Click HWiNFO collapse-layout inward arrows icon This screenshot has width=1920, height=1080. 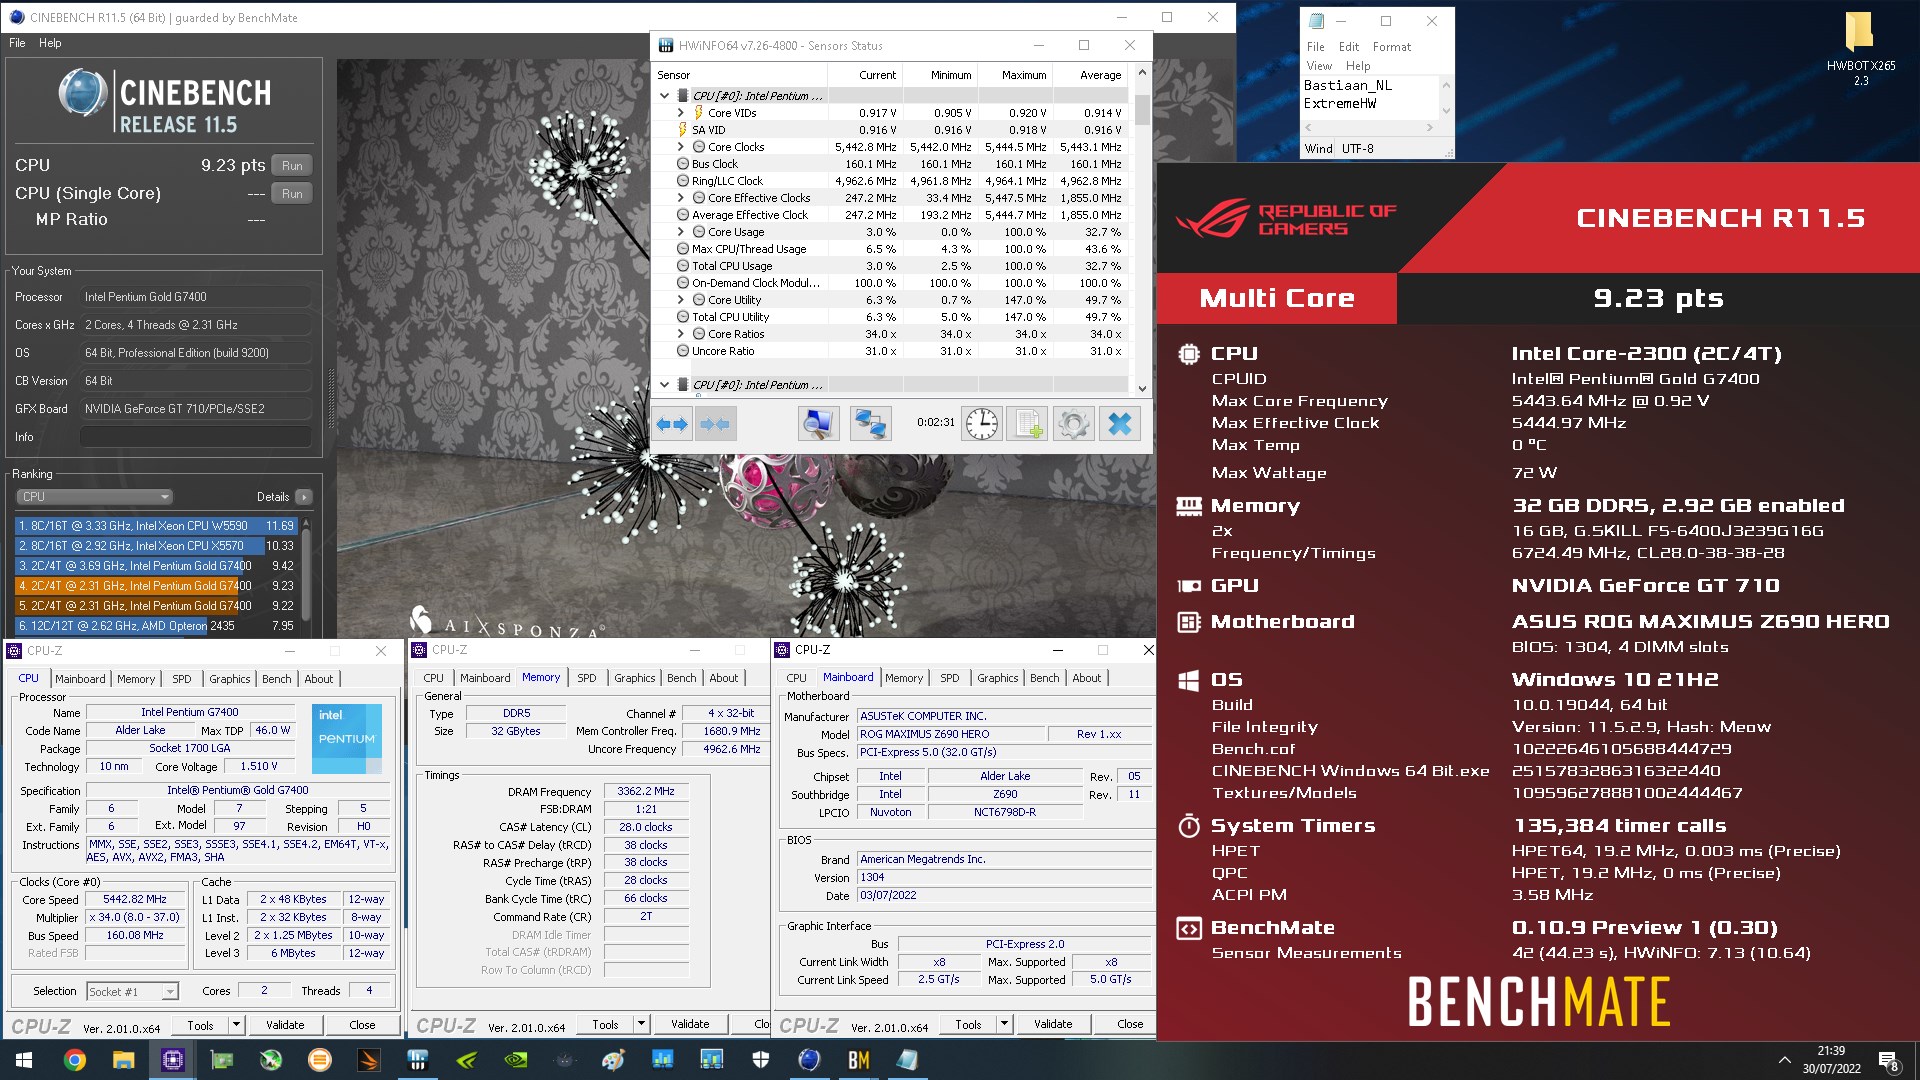[714, 424]
